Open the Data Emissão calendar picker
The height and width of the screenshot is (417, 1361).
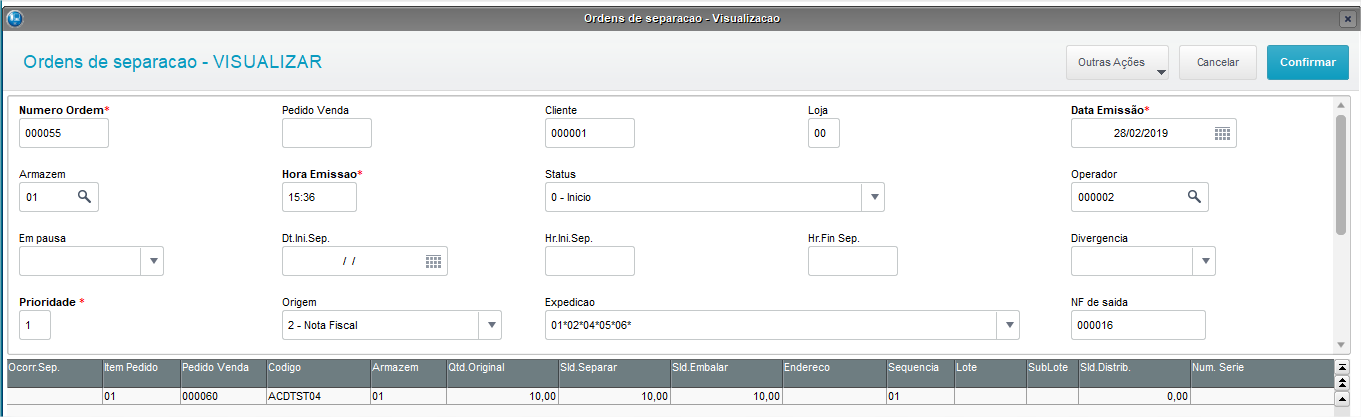(x=1222, y=133)
